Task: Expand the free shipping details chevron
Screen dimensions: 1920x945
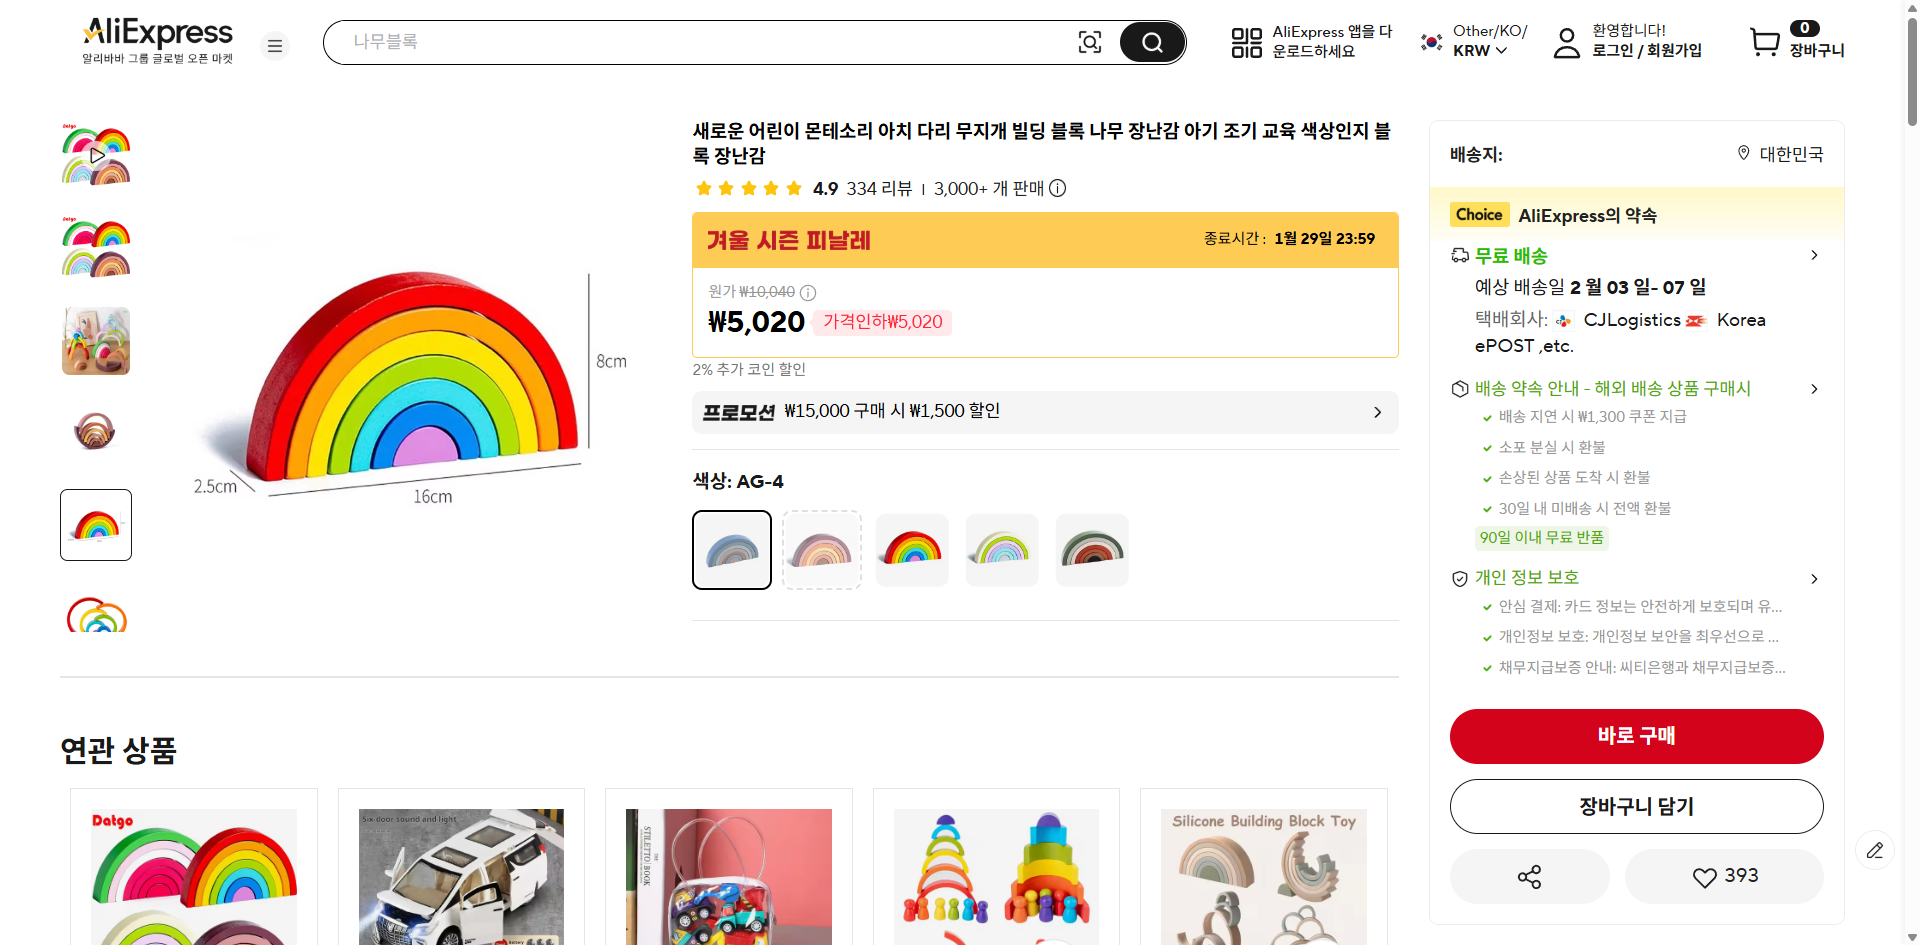Action: [1814, 256]
